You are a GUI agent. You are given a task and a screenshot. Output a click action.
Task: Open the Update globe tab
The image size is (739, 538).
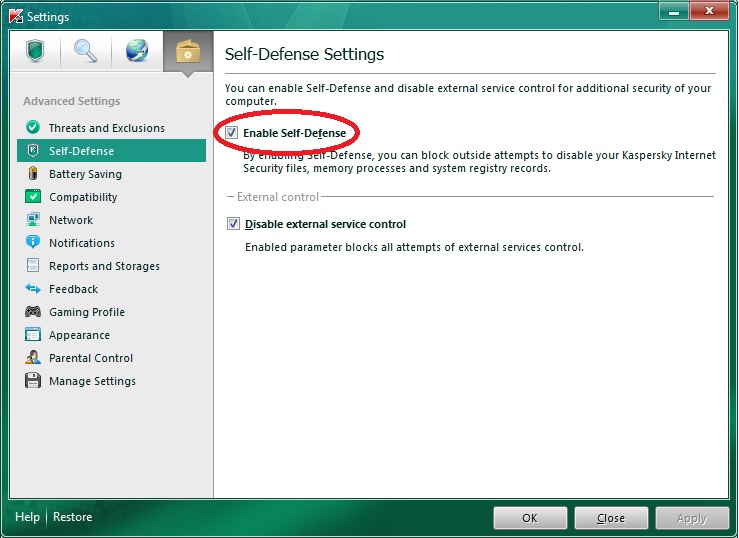click(x=137, y=51)
